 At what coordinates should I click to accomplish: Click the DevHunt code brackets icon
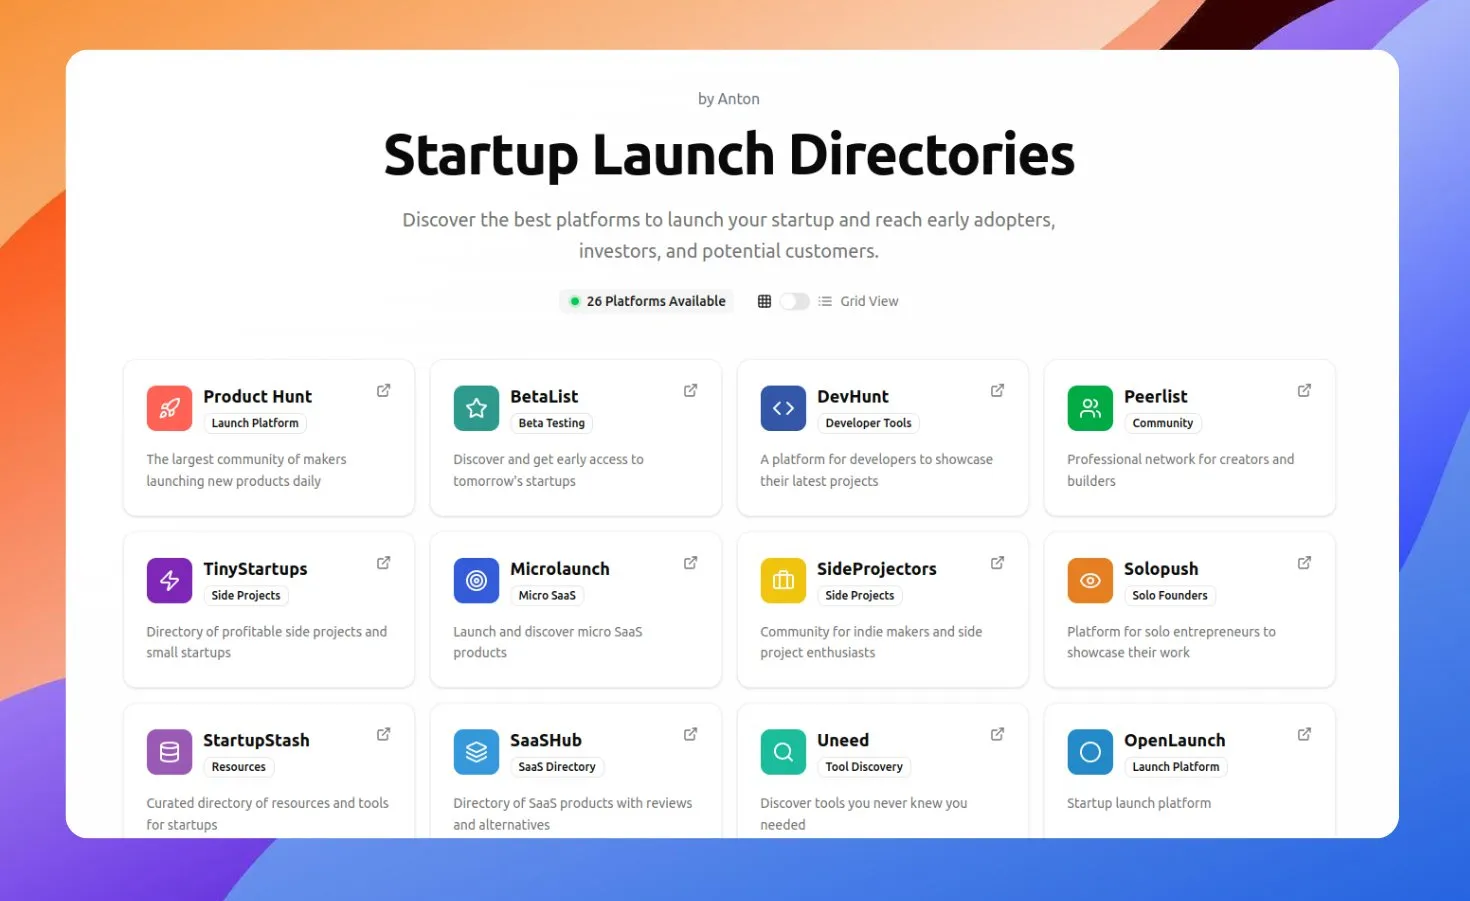point(783,408)
